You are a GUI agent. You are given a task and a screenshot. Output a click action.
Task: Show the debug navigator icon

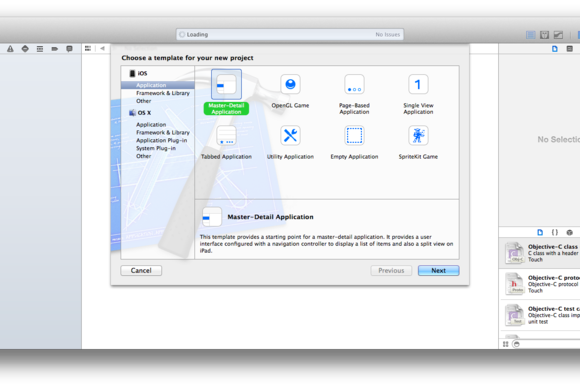[40, 49]
